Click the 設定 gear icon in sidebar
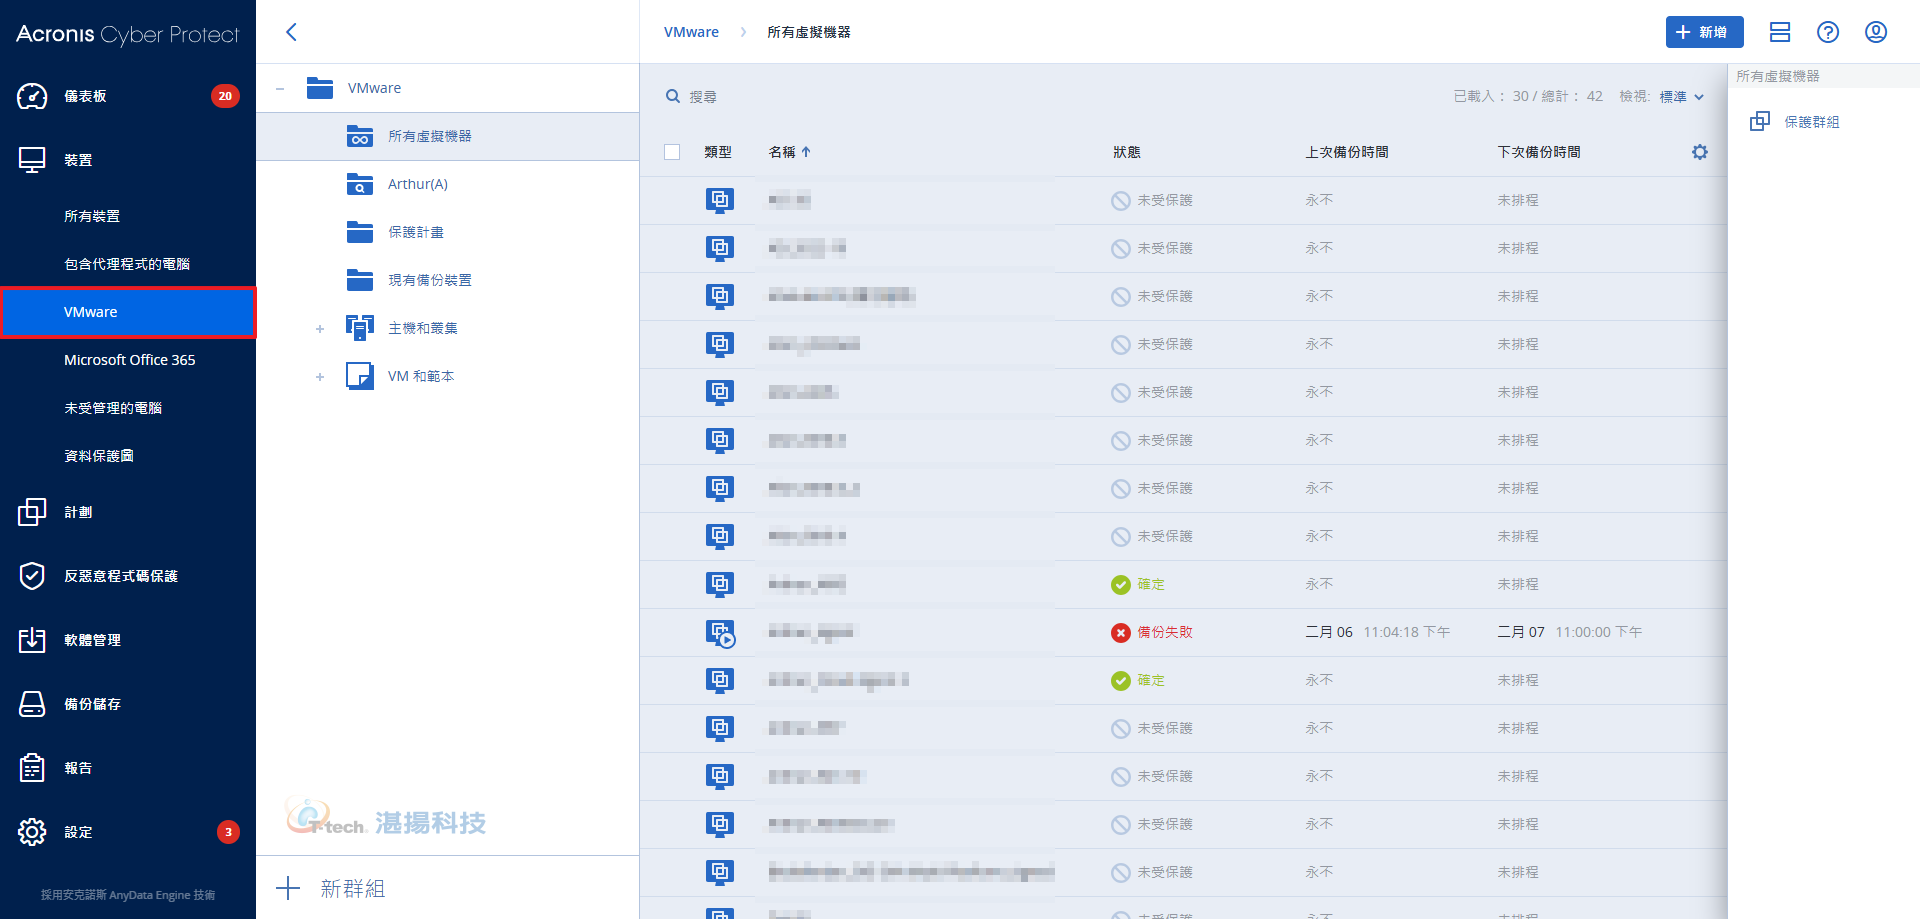 [x=32, y=832]
